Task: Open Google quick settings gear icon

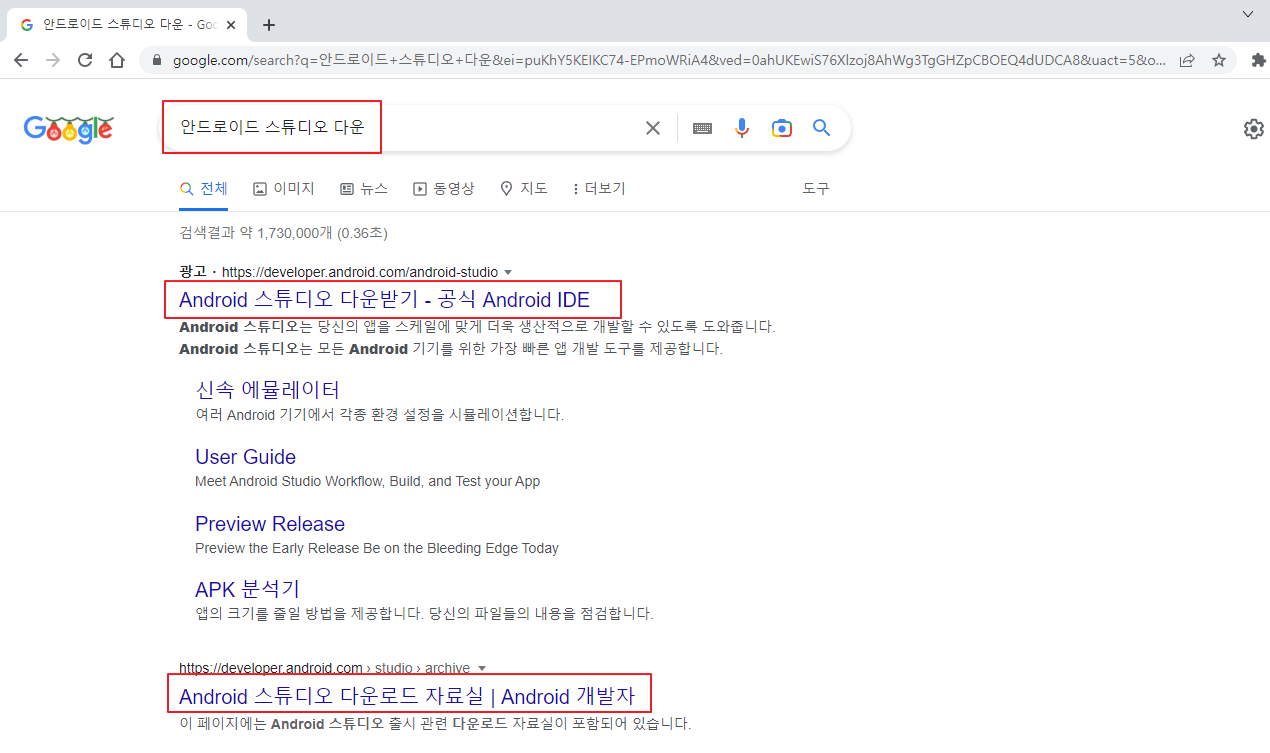Action: (x=1253, y=129)
